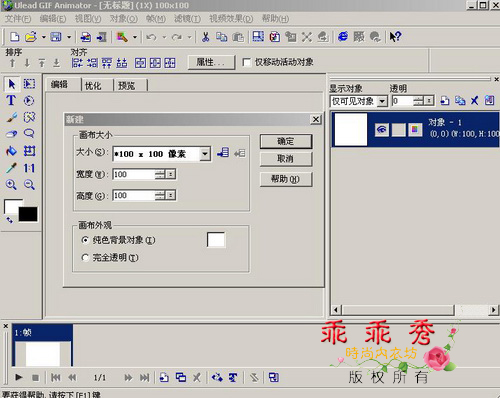Select the solid background object radio
500x398 pixels.
[x=85, y=240]
